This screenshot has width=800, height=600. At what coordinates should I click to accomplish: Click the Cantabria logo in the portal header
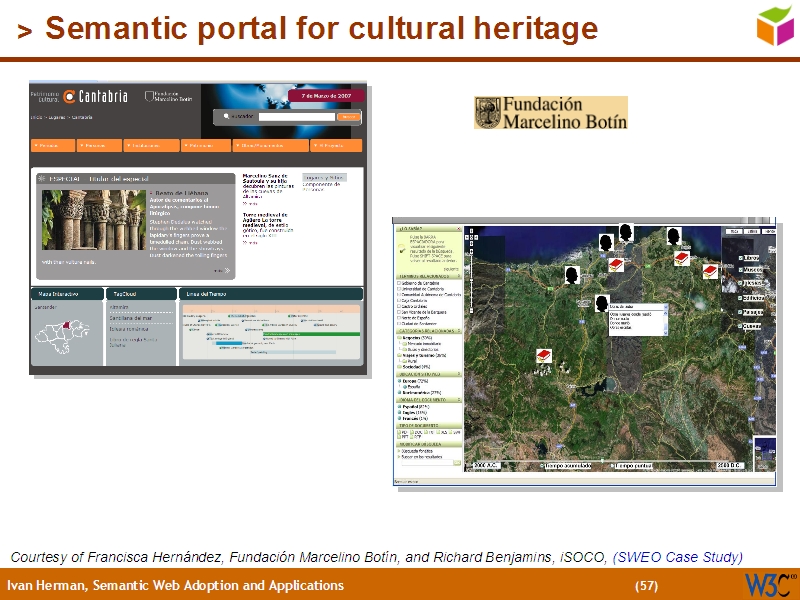[x=97, y=97]
